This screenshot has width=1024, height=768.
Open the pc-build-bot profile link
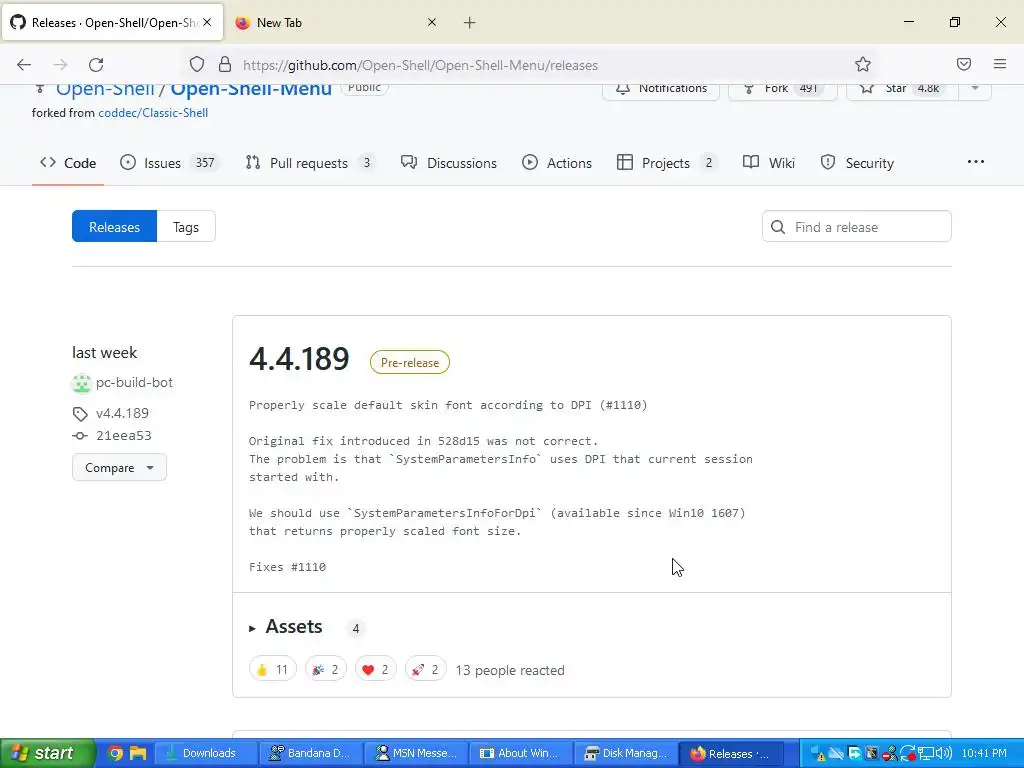[135, 383]
